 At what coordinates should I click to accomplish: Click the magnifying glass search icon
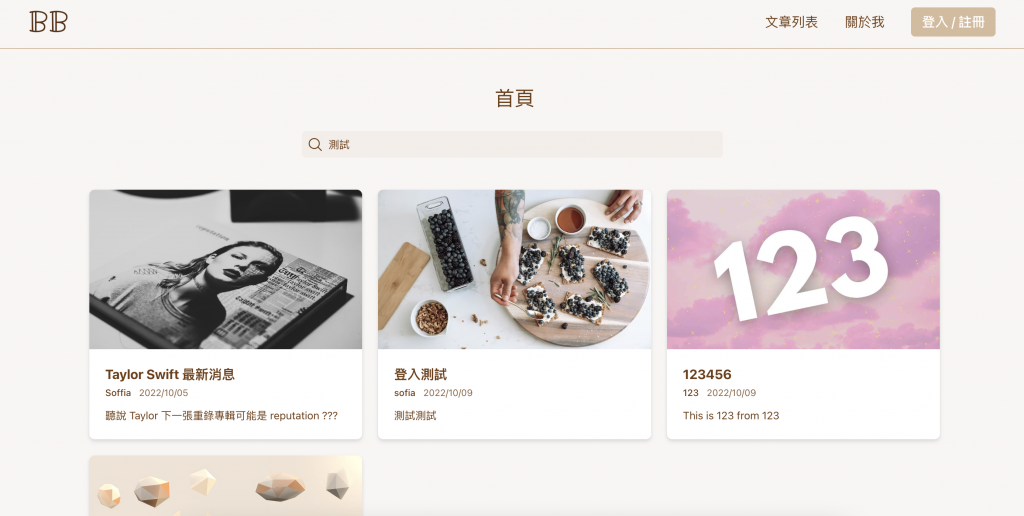coord(315,144)
